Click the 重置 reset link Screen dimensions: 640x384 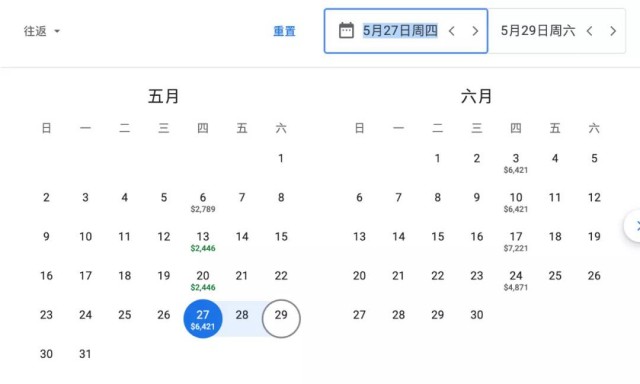point(284,31)
